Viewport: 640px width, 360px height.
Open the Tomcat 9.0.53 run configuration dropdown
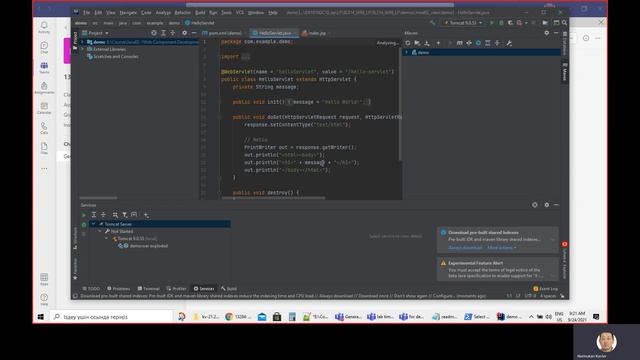463,23
